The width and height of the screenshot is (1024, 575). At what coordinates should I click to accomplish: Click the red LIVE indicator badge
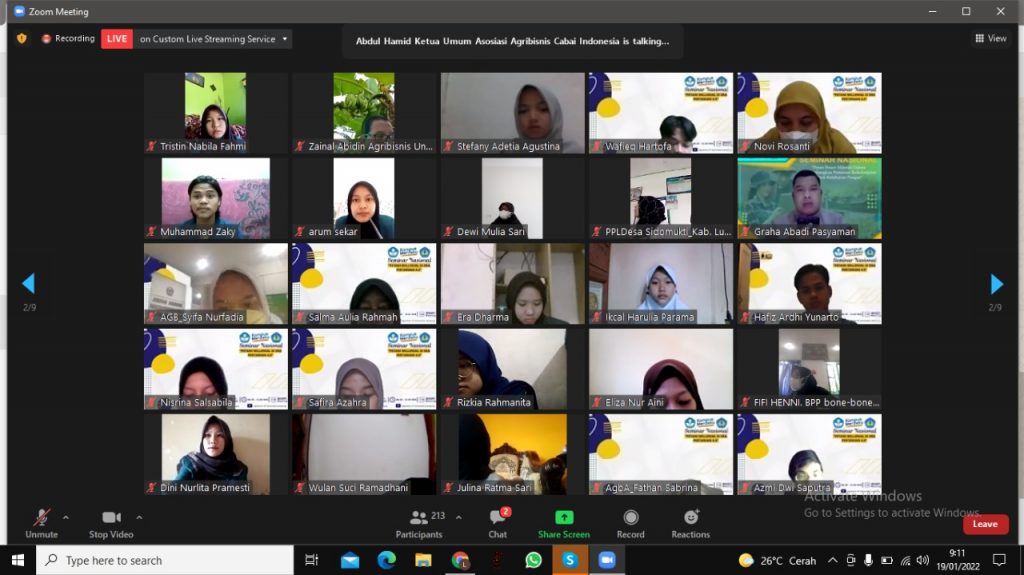(x=117, y=39)
